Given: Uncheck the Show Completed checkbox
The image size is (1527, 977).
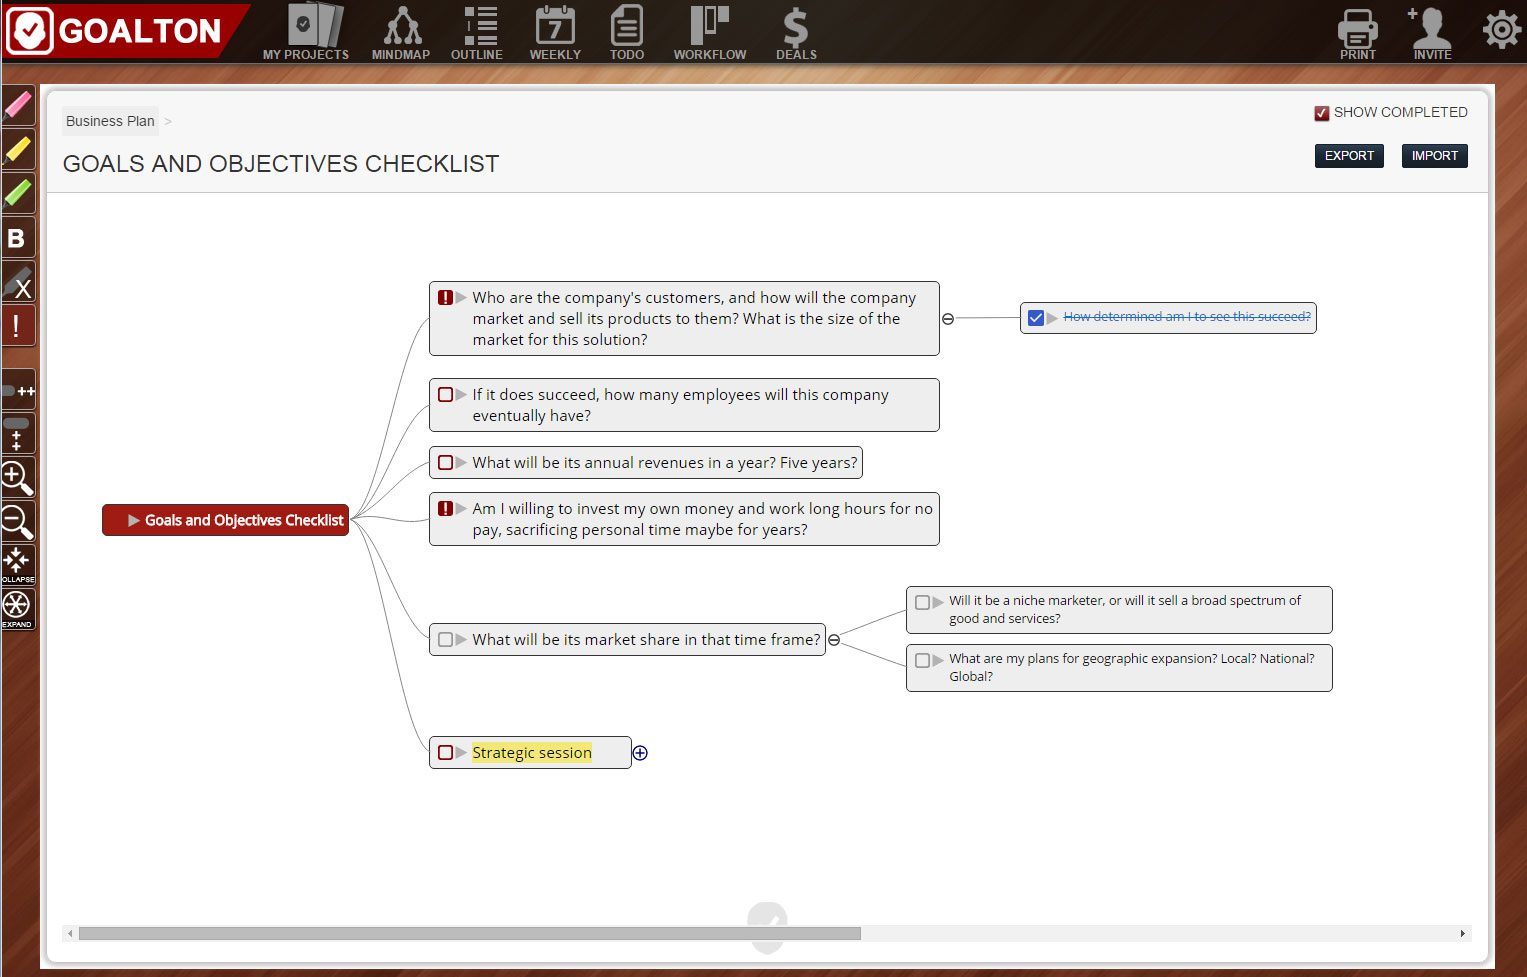Looking at the screenshot, I should (1321, 113).
